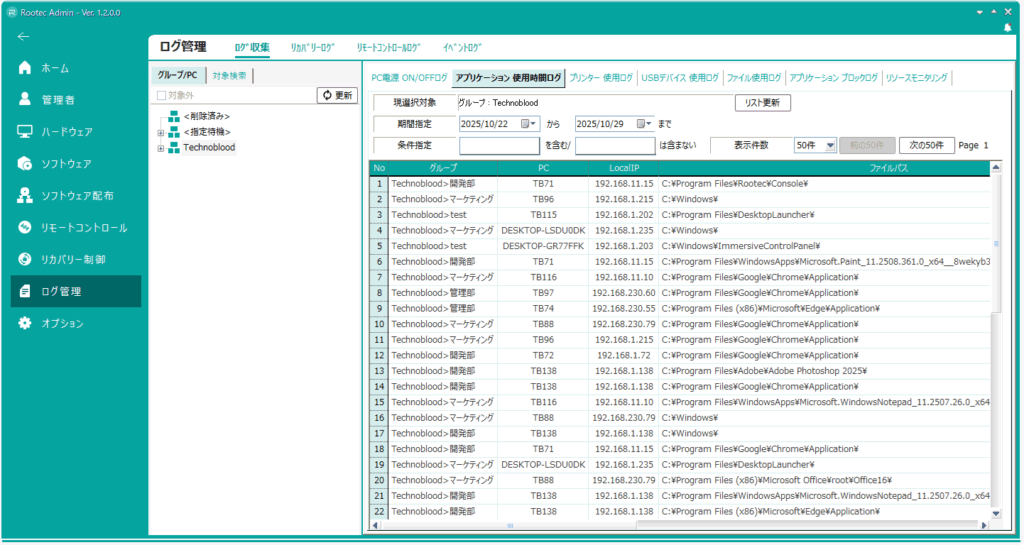Select the オプション gear icon
The width and height of the screenshot is (1024, 545).
[x=26, y=324]
